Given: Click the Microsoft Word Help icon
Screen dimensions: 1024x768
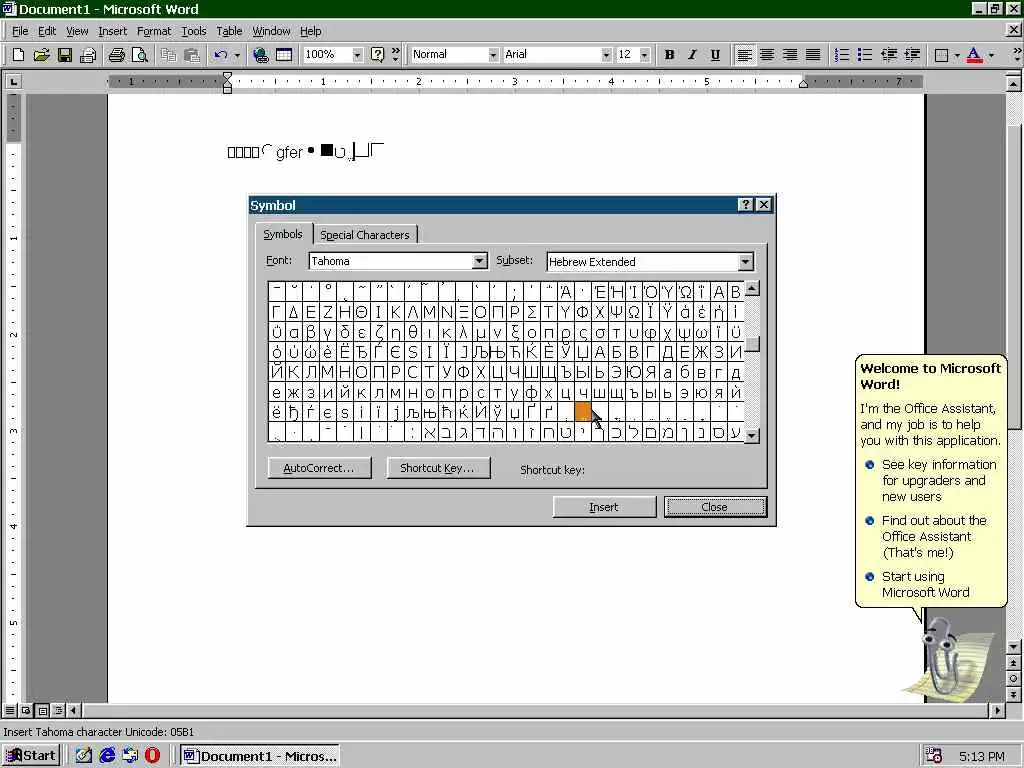Looking at the screenshot, I should coord(377,55).
